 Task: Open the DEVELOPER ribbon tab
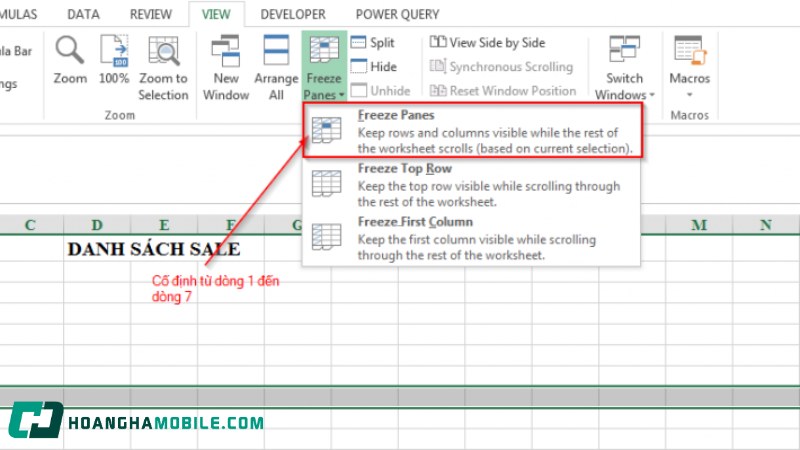[293, 14]
